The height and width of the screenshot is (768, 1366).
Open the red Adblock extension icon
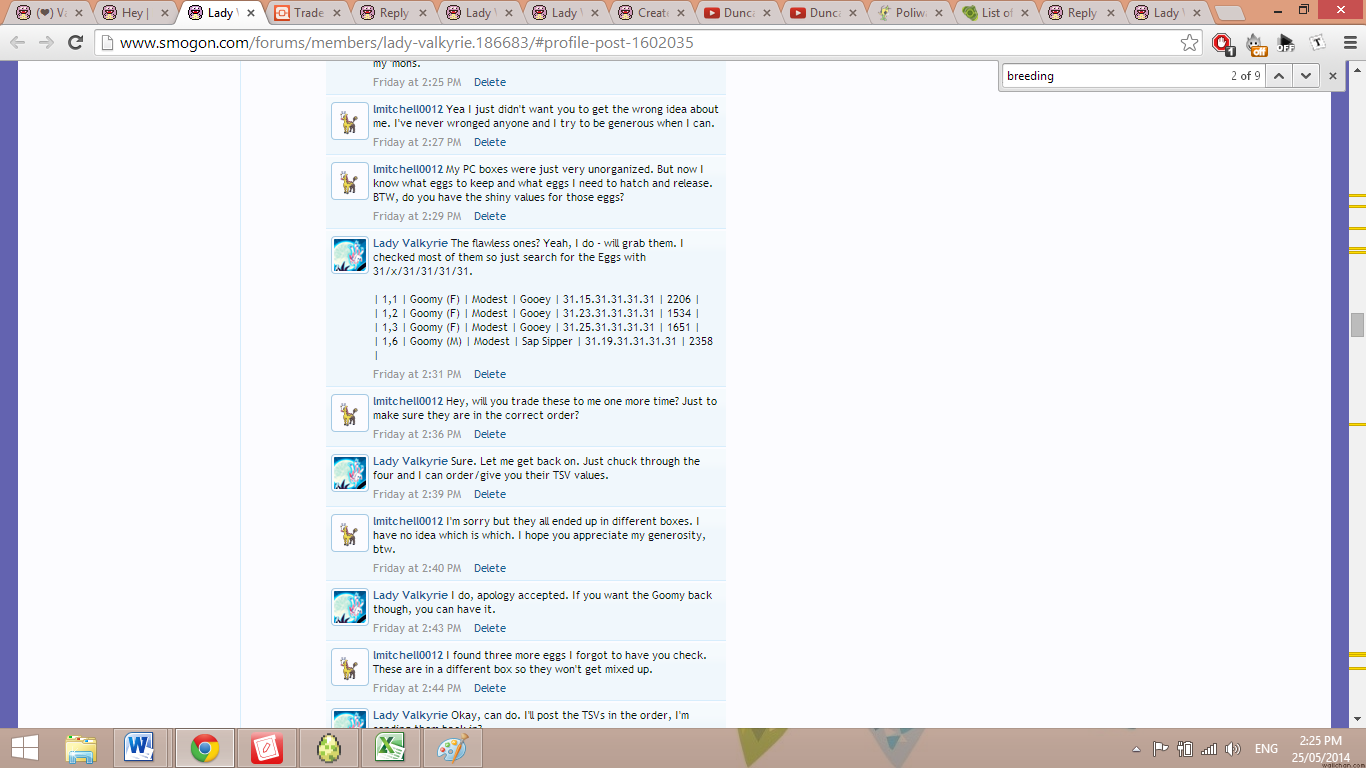pos(1221,43)
